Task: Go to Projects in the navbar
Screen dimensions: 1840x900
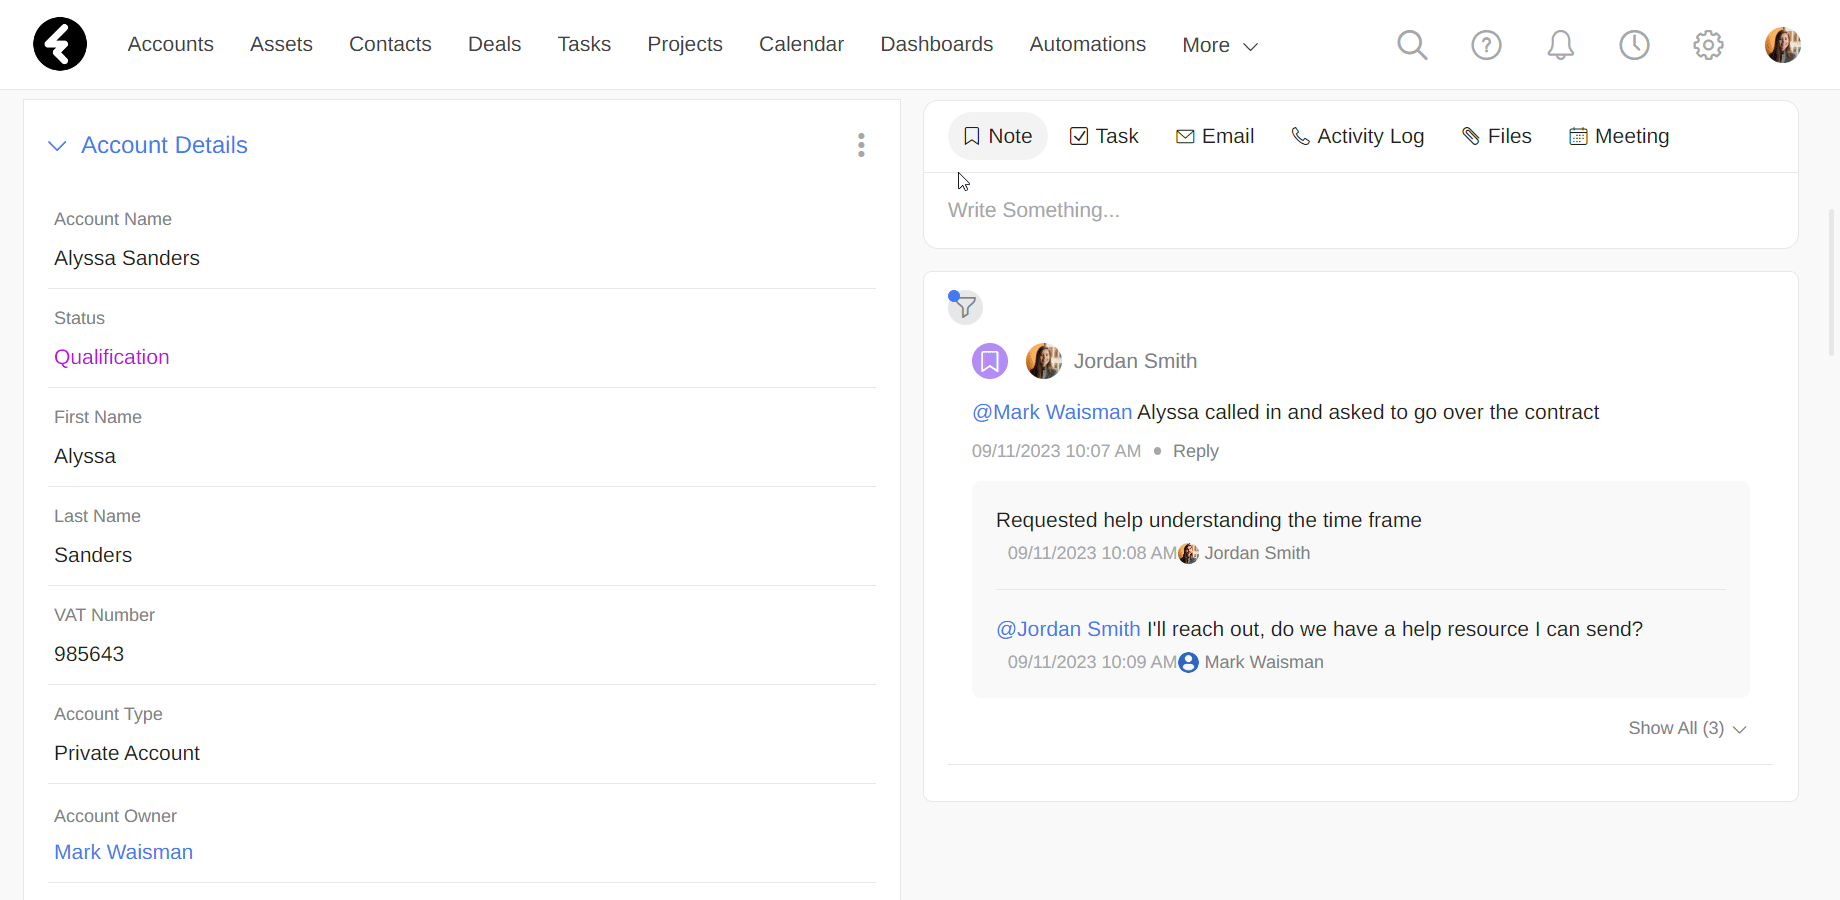Action: pyautogui.click(x=685, y=44)
